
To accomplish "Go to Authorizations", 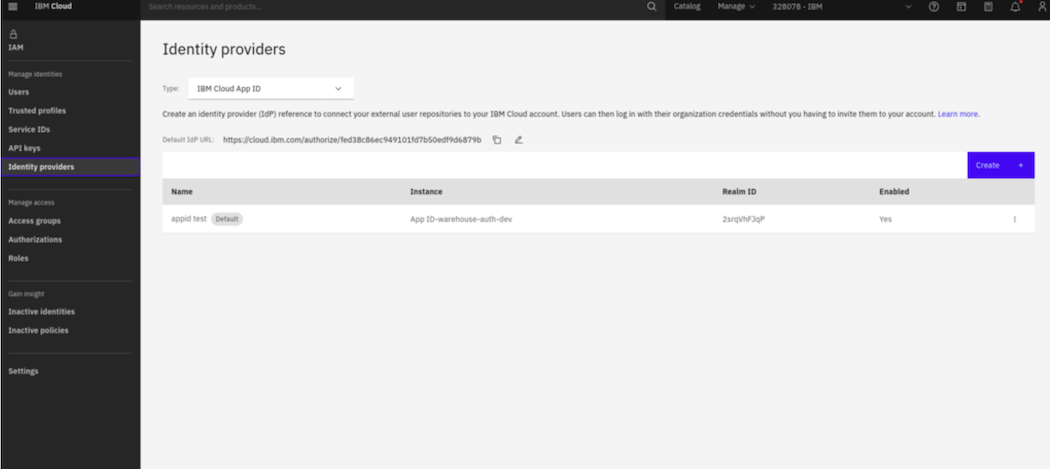I will click(x=35, y=239).
